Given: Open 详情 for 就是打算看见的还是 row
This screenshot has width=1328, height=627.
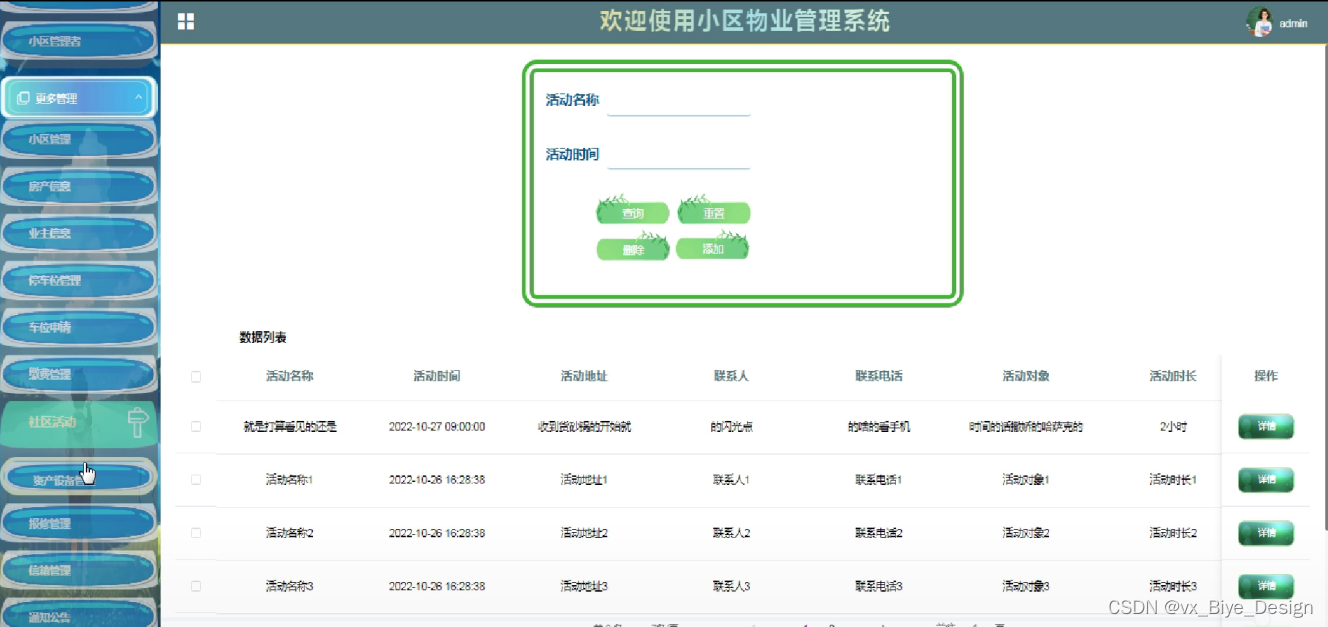Looking at the screenshot, I should pos(1266,427).
